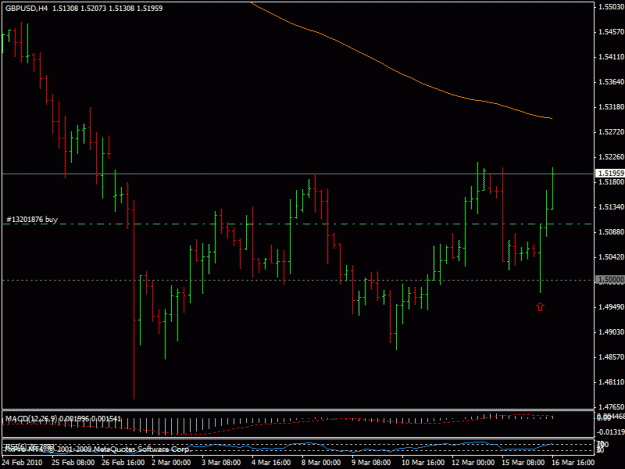Click the 1.53640 price on the scale

(611, 82)
